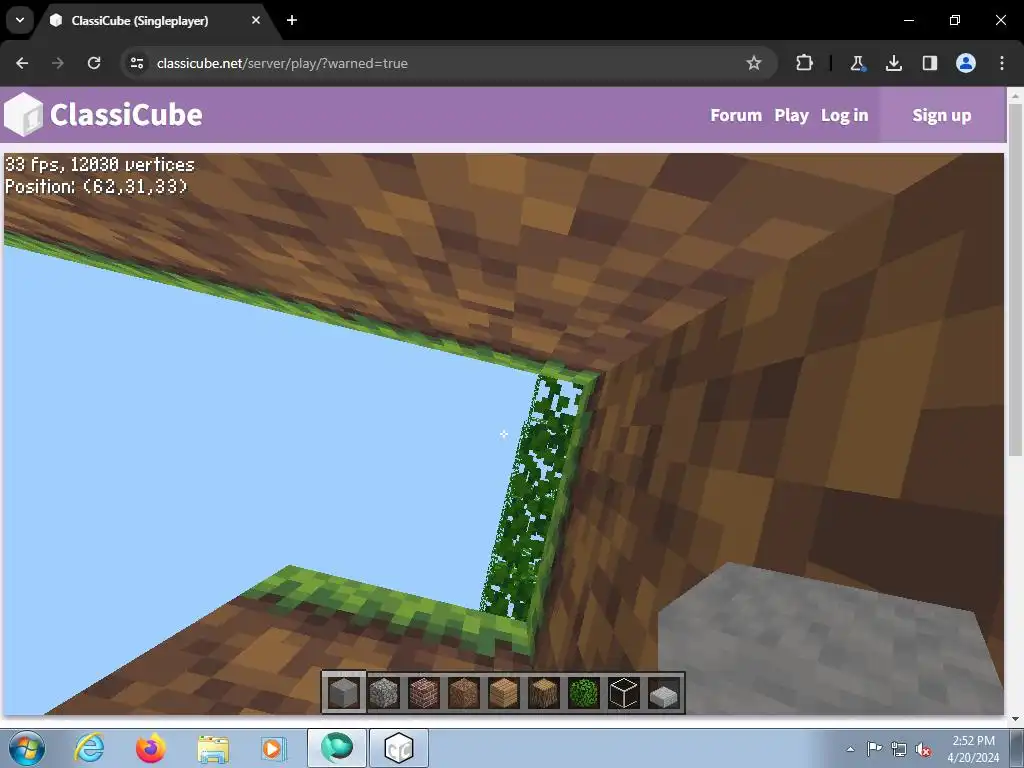Open the Forum page

coord(736,116)
